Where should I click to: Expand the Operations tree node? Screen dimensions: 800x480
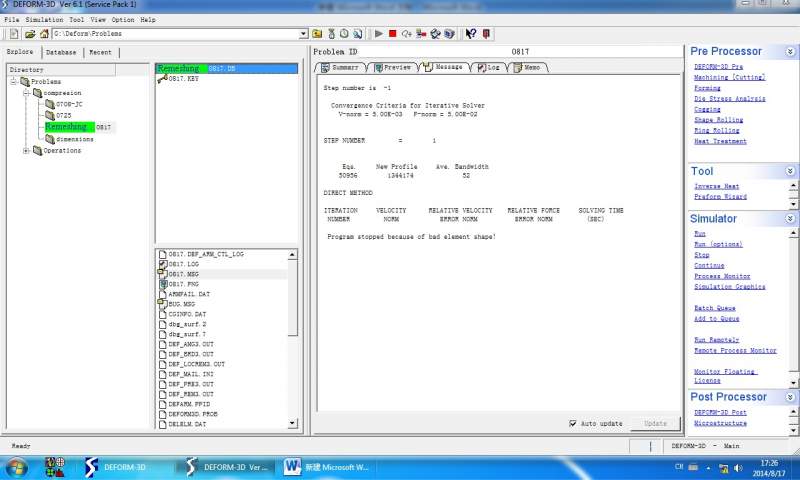point(26,150)
